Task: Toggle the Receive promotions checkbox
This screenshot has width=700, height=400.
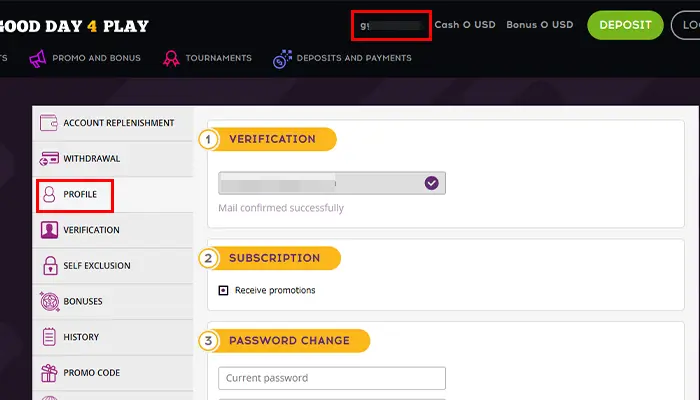Action: pos(223,291)
